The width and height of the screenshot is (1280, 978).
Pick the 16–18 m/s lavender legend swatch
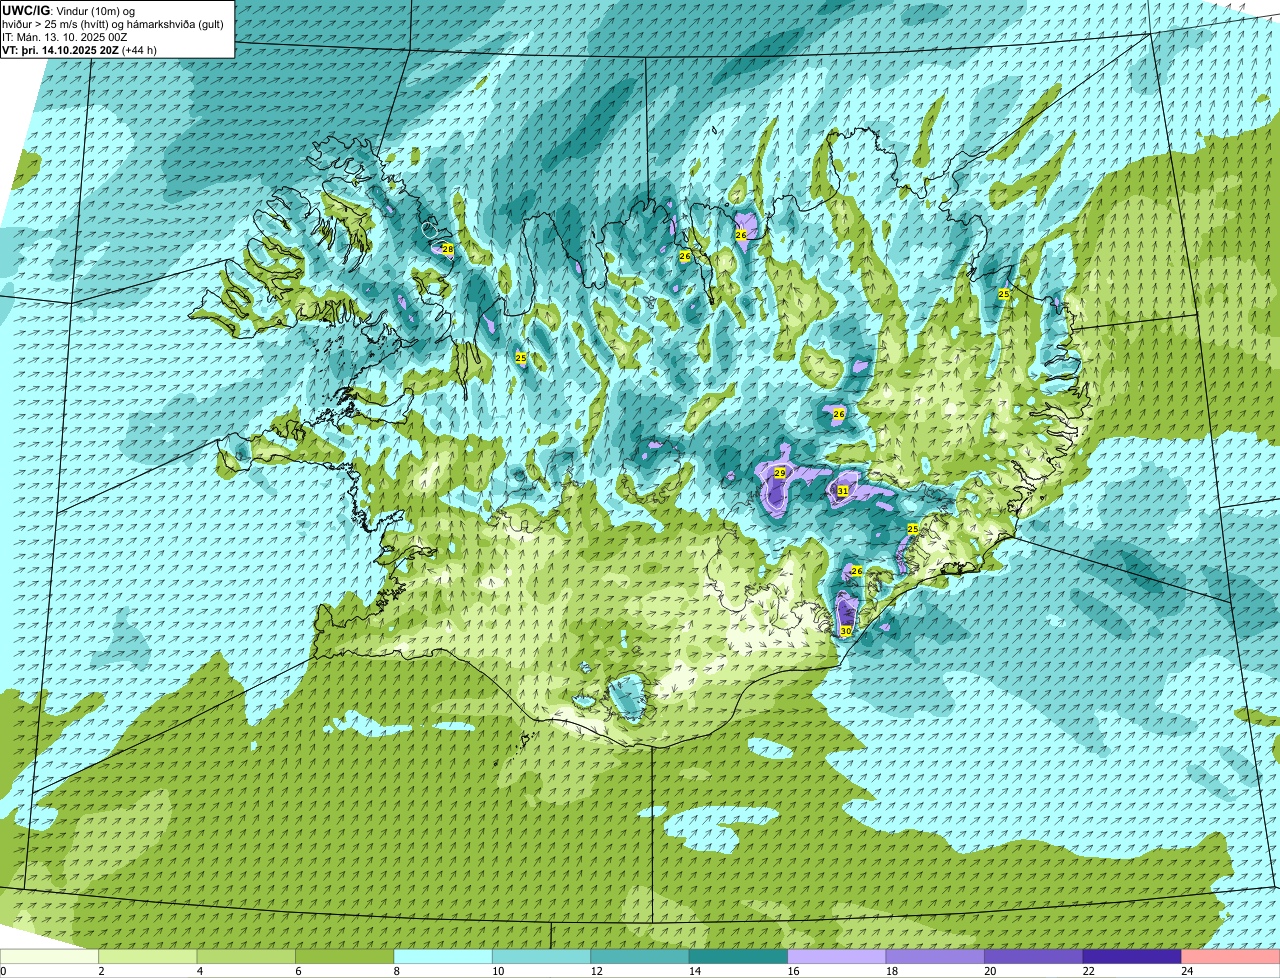tap(837, 956)
